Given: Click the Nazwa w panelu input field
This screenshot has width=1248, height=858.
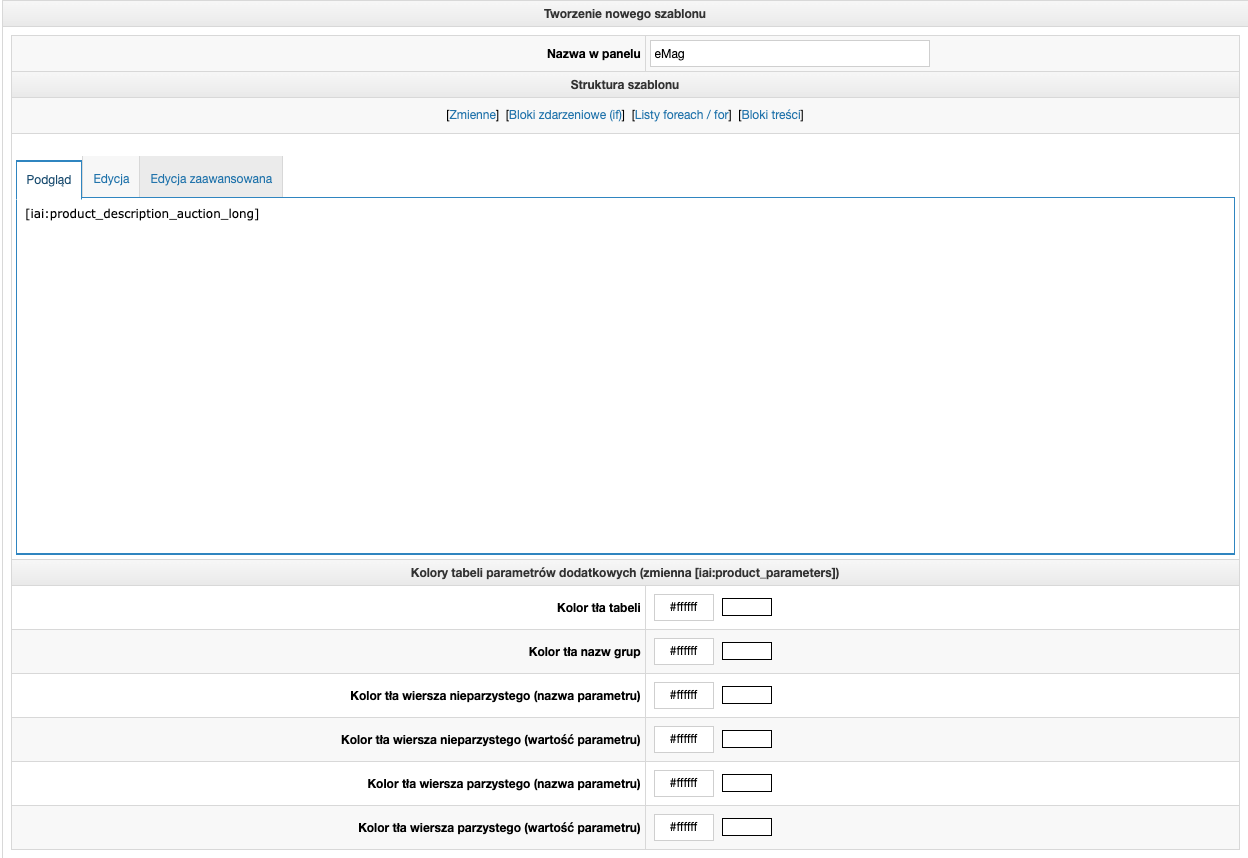Looking at the screenshot, I should (789, 53).
